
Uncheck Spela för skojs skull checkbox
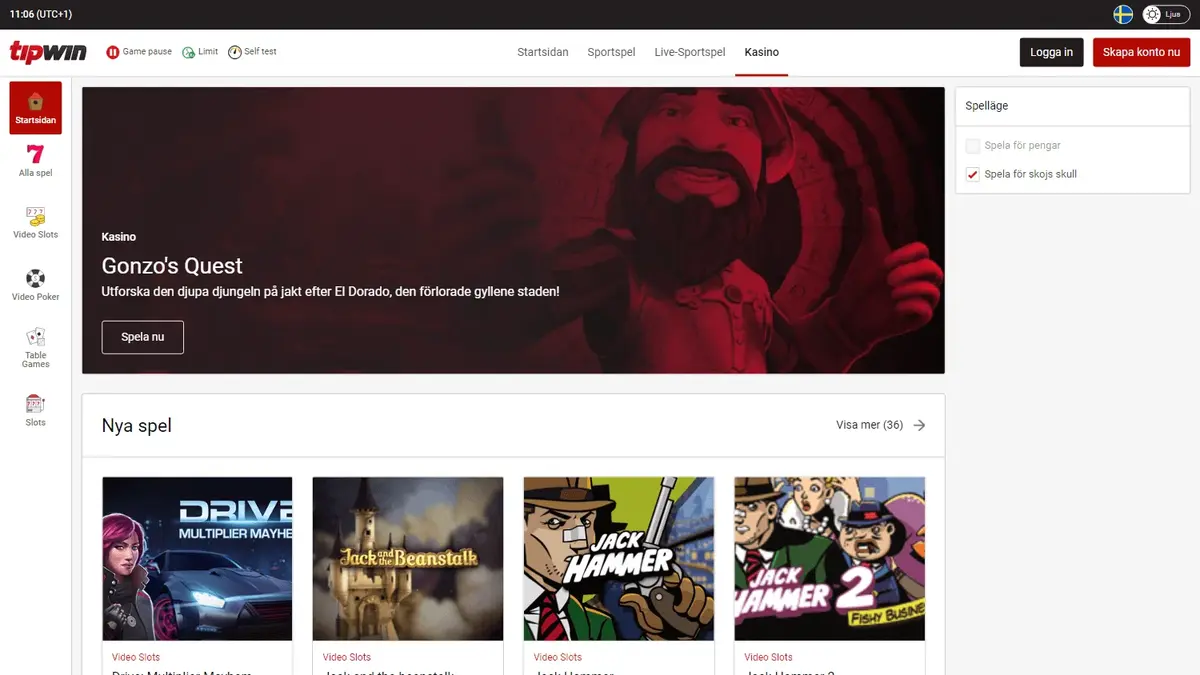tap(973, 174)
